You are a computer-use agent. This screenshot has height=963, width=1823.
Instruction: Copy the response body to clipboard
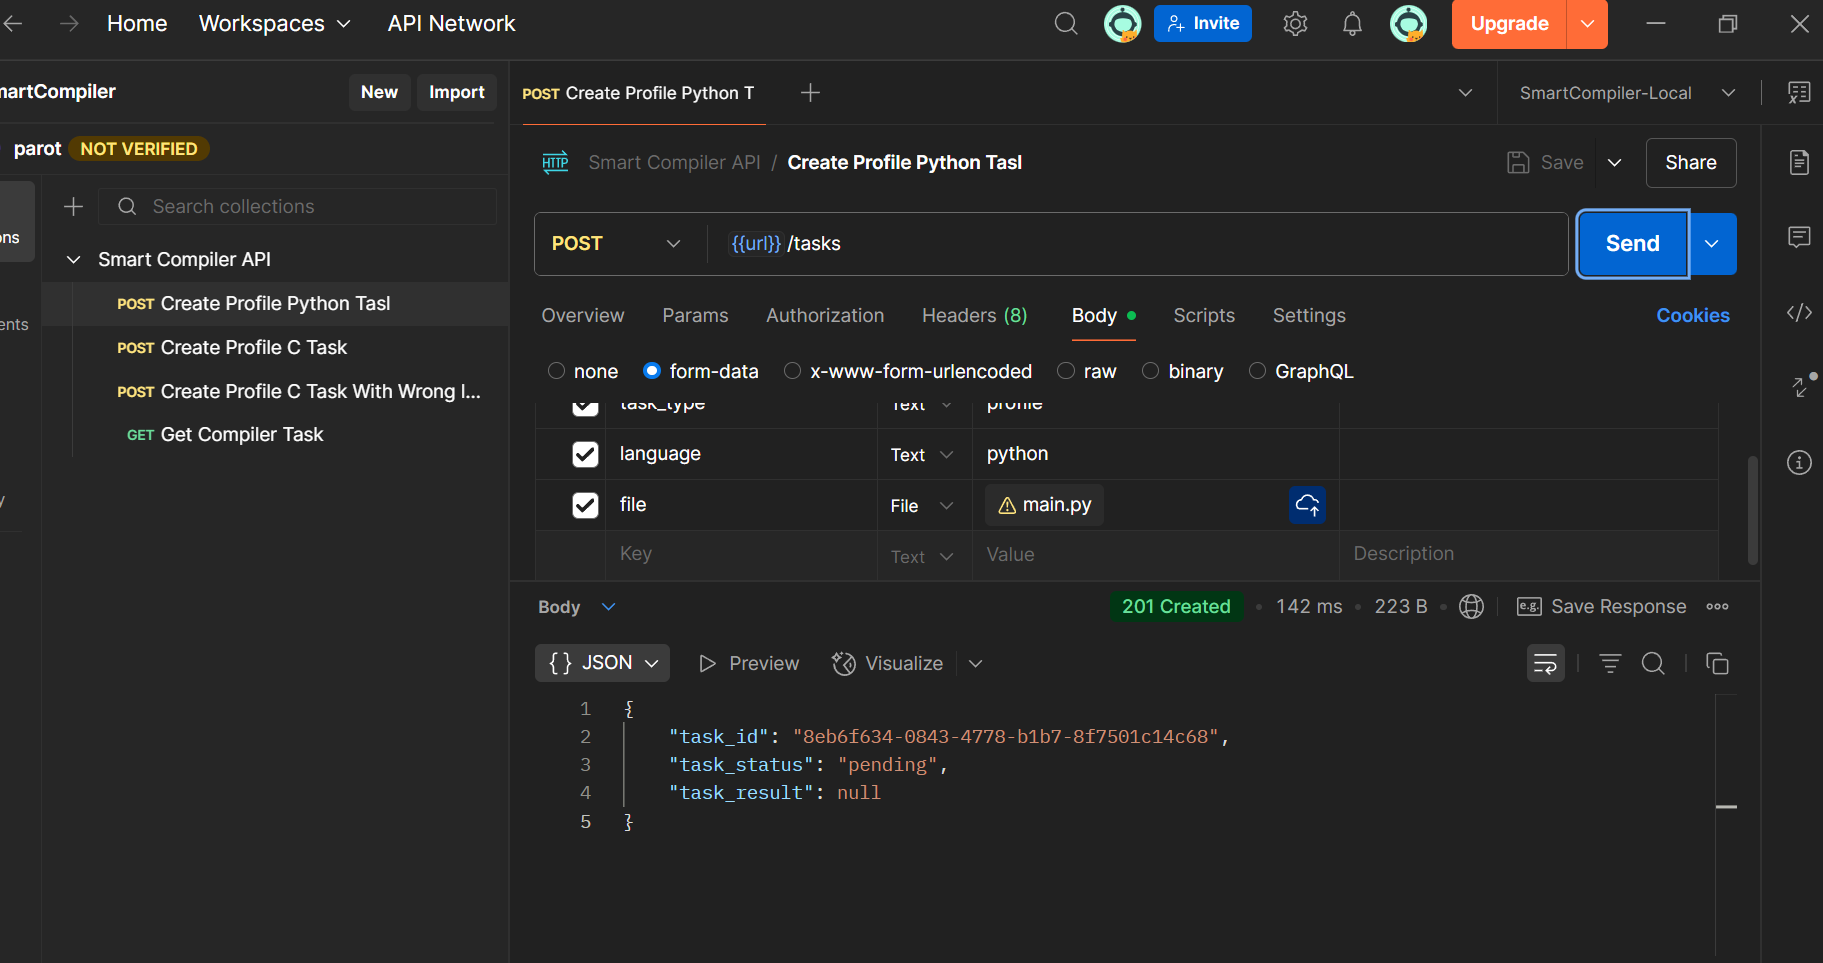pos(1717,663)
